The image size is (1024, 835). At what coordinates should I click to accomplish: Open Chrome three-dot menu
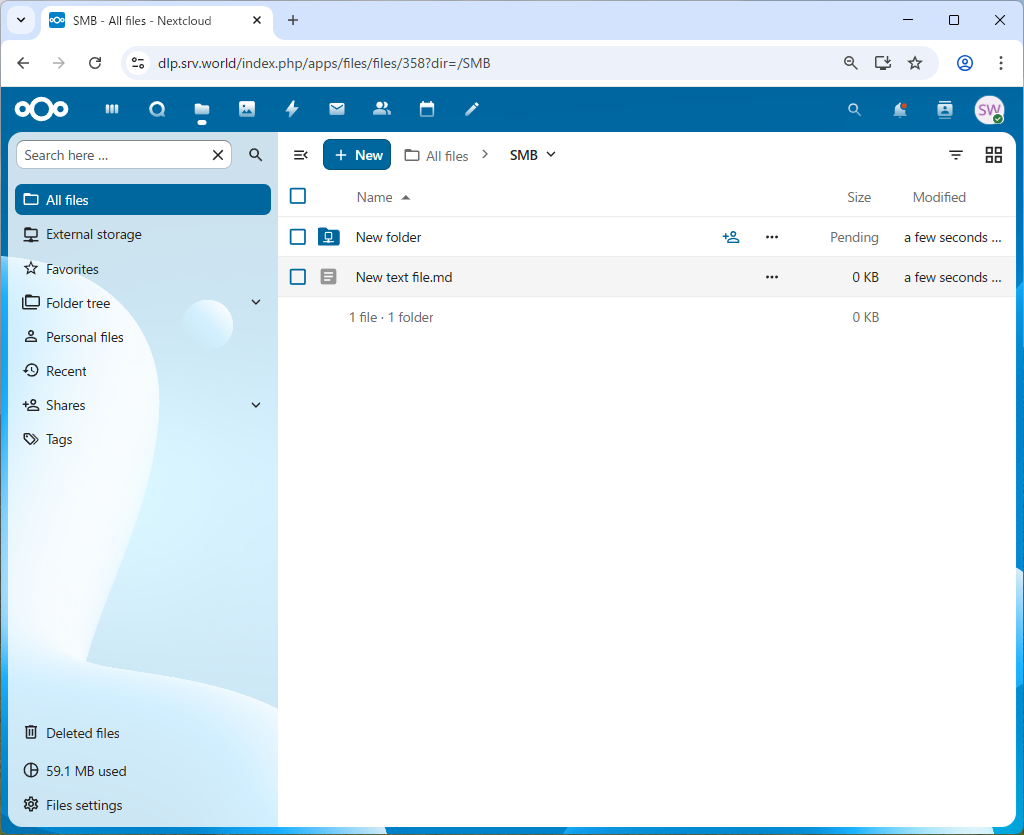[x=1000, y=63]
